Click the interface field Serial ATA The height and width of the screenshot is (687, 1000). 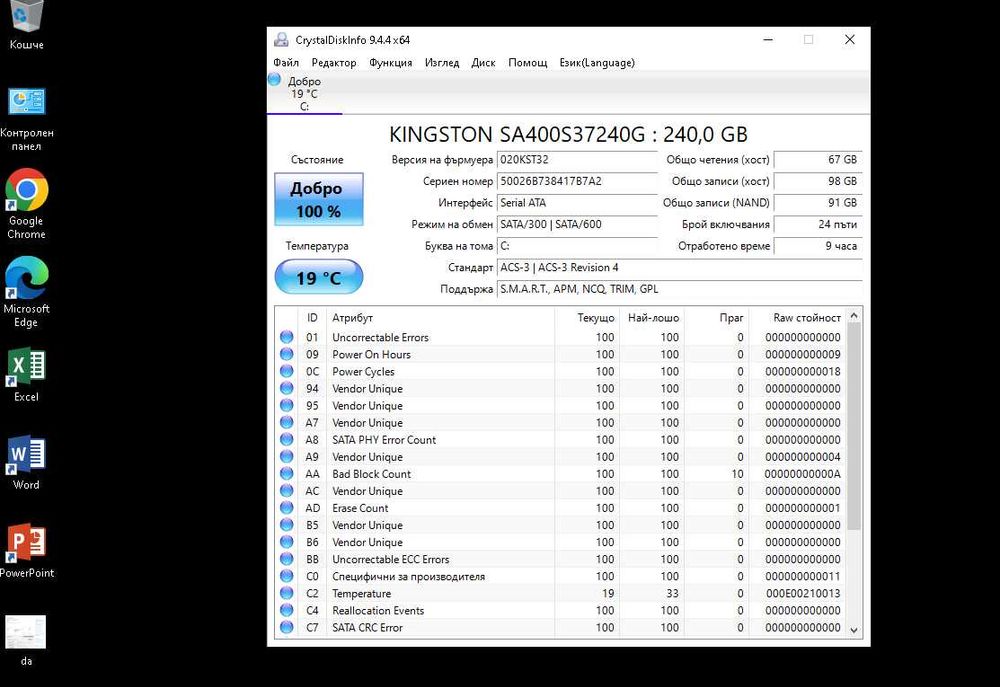(x=577, y=203)
